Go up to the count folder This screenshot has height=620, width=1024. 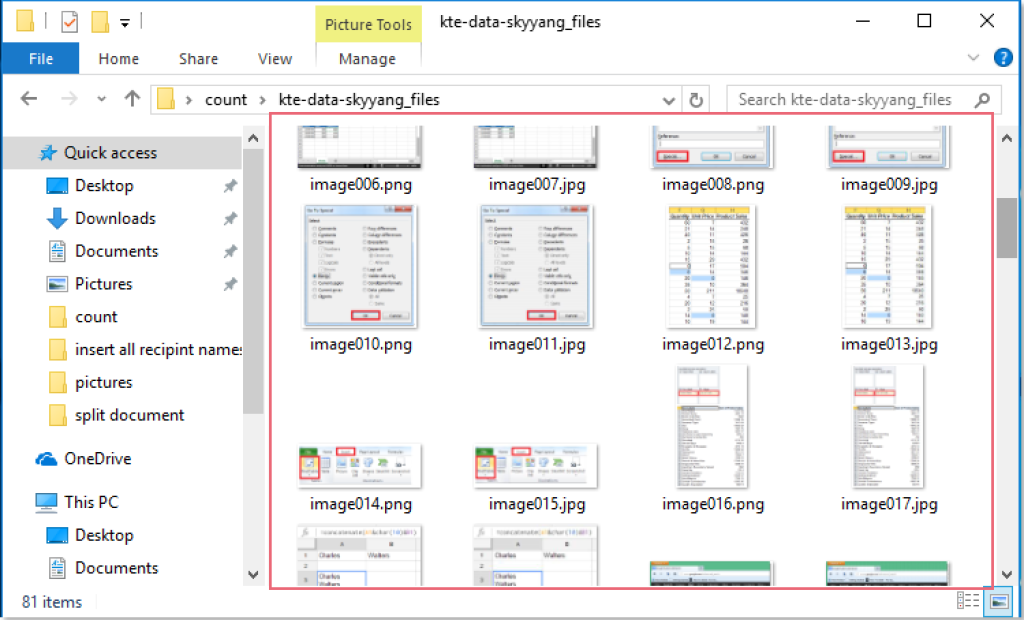[x=133, y=99]
